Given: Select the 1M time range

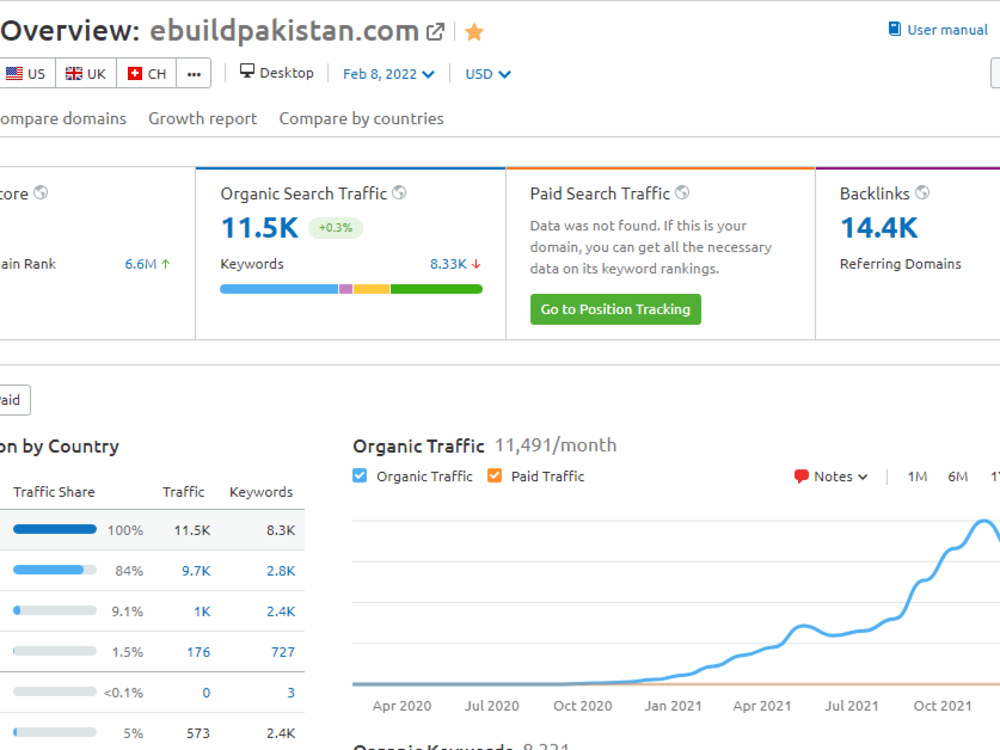Looking at the screenshot, I should coord(917,476).
